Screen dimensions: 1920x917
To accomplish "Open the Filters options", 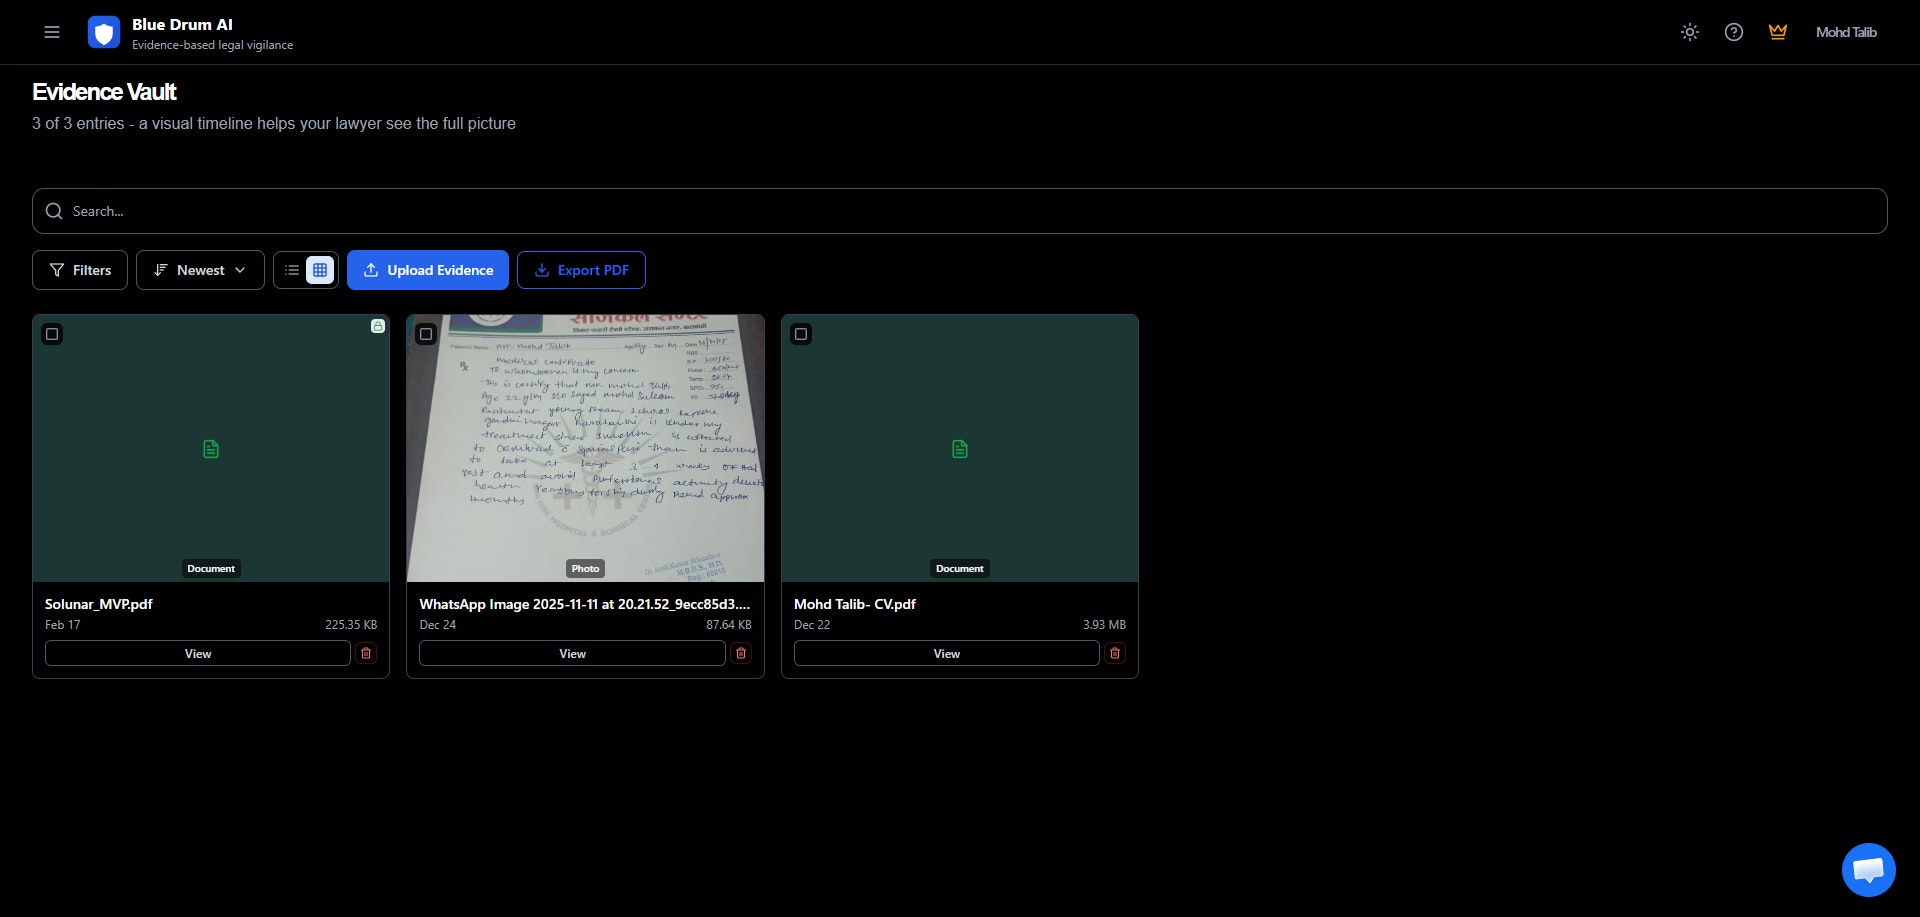I will pos(79,270).
